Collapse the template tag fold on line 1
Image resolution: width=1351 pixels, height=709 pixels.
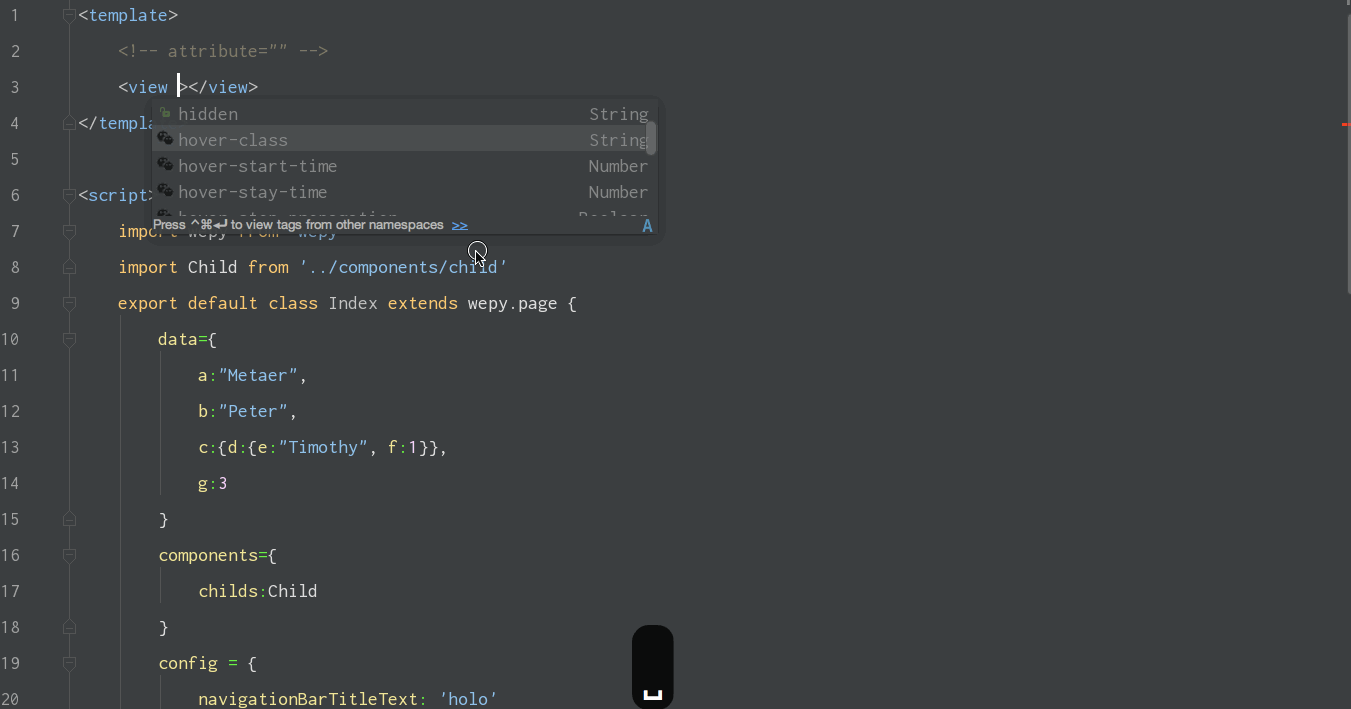click(x=68, y=15)
